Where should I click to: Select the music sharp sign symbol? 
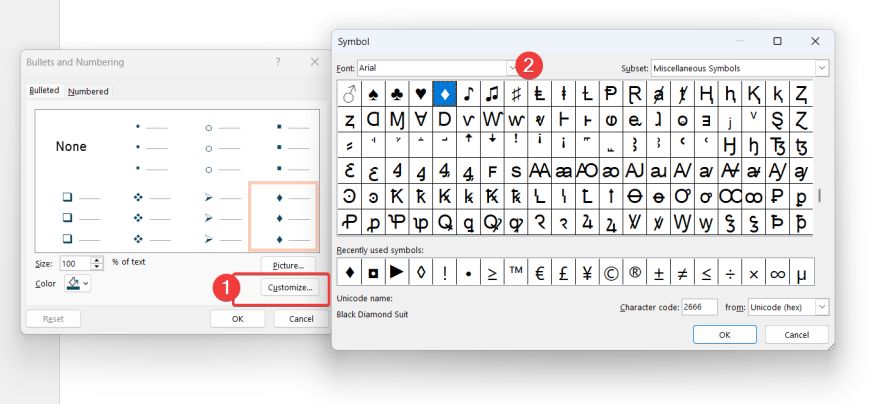coord(516,94)
